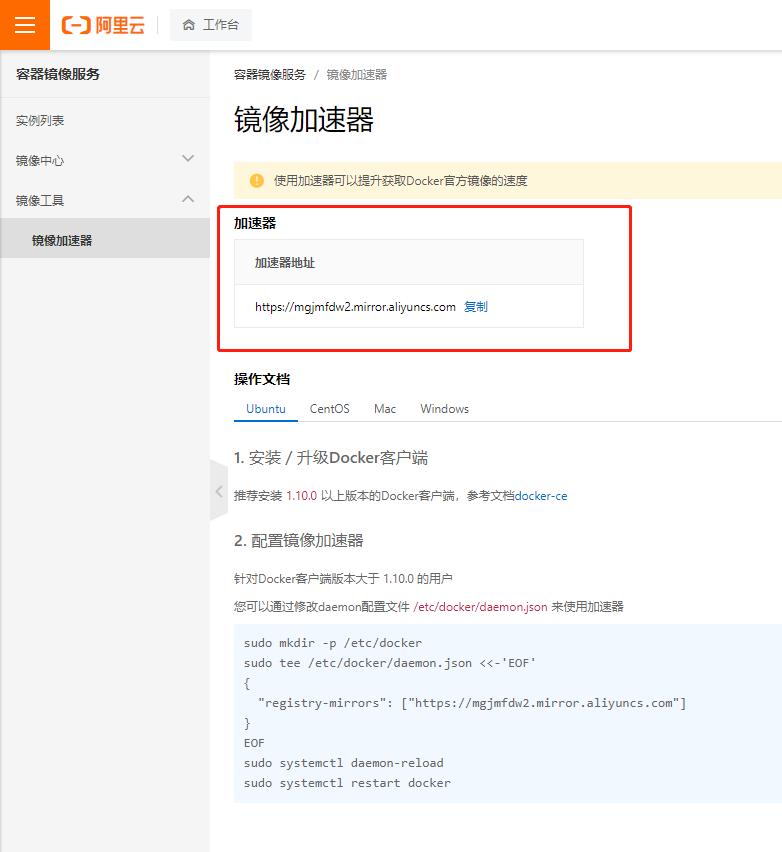This screenshot has height=852, width=782.
Task: Click the 操作文档 section heading
Action: [x=262, y=379]
